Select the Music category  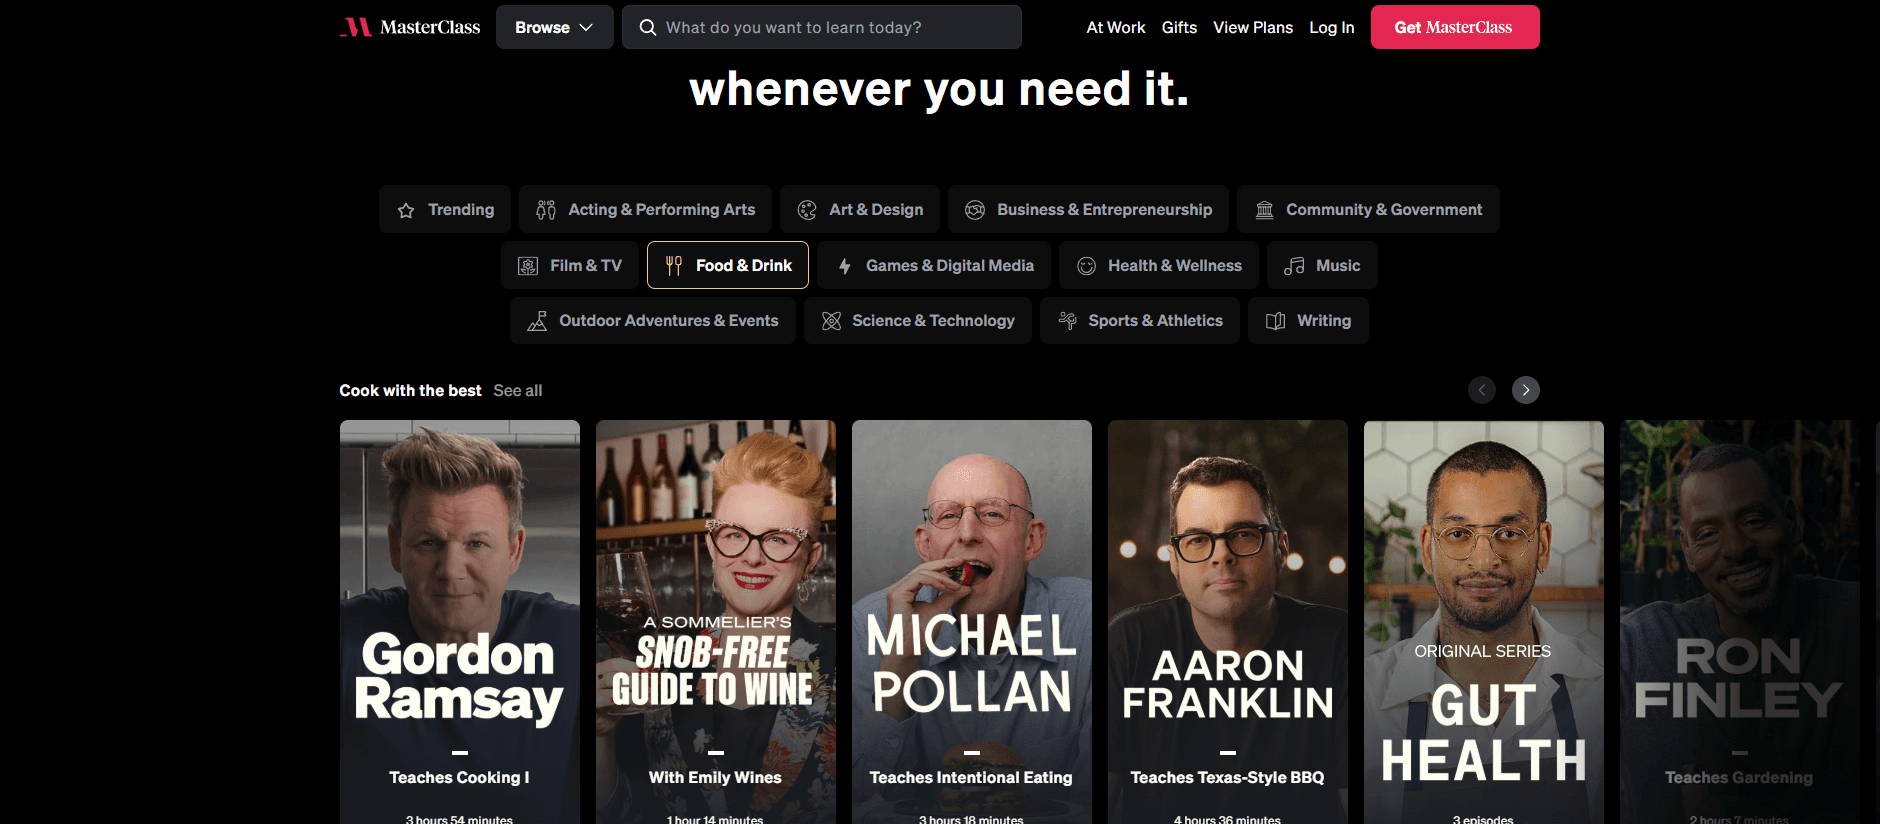click(x=1322, y=265)
